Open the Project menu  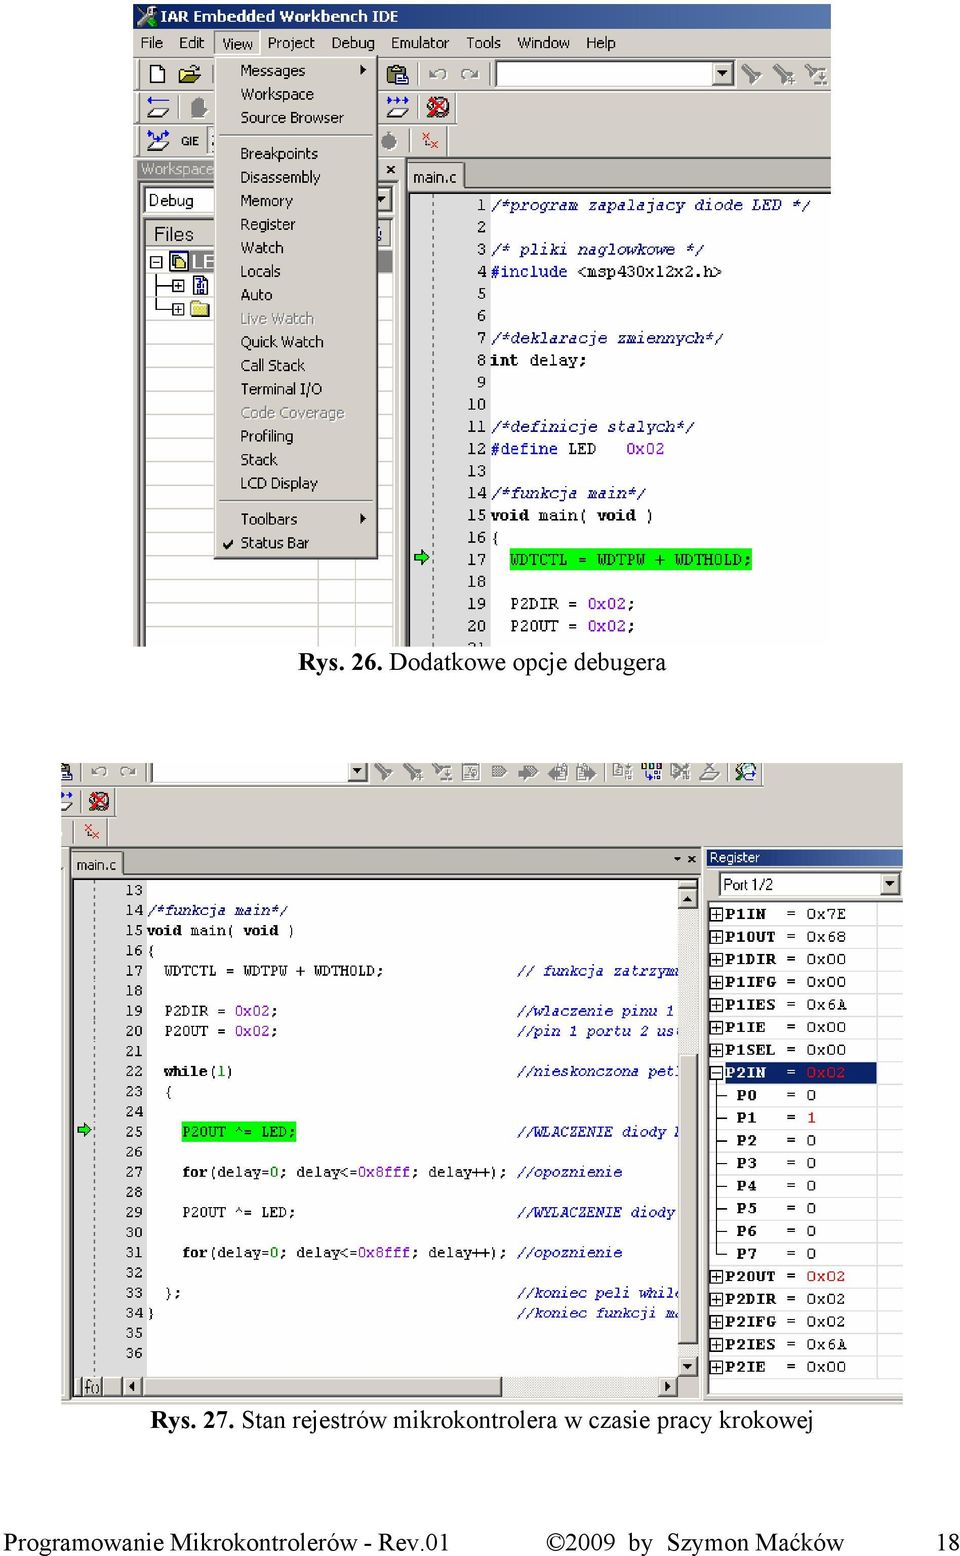[290, 43]
